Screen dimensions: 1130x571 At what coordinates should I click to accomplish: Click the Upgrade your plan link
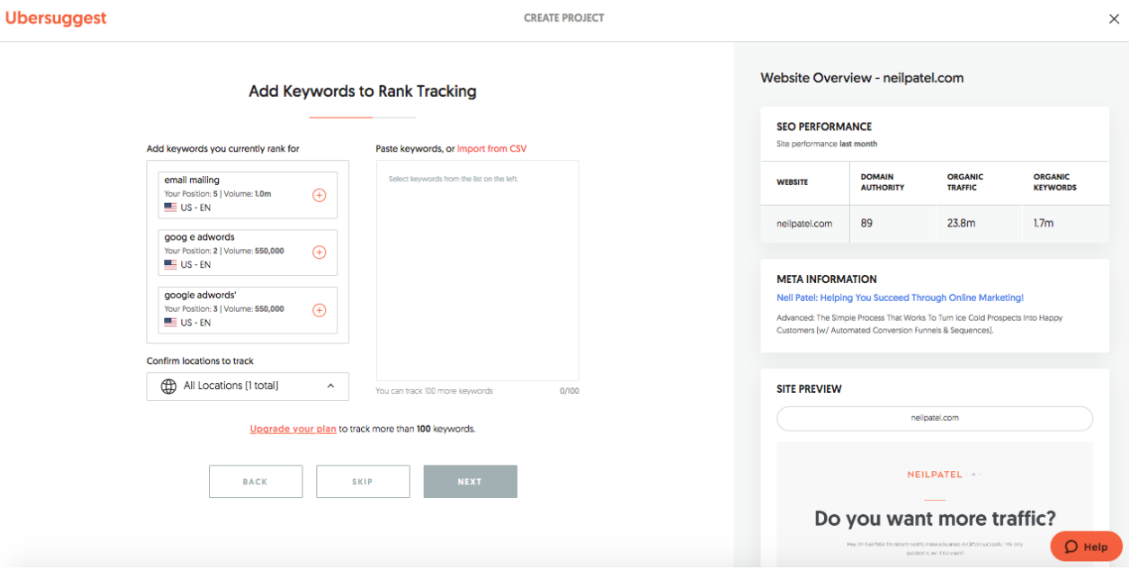pos(292,429)
